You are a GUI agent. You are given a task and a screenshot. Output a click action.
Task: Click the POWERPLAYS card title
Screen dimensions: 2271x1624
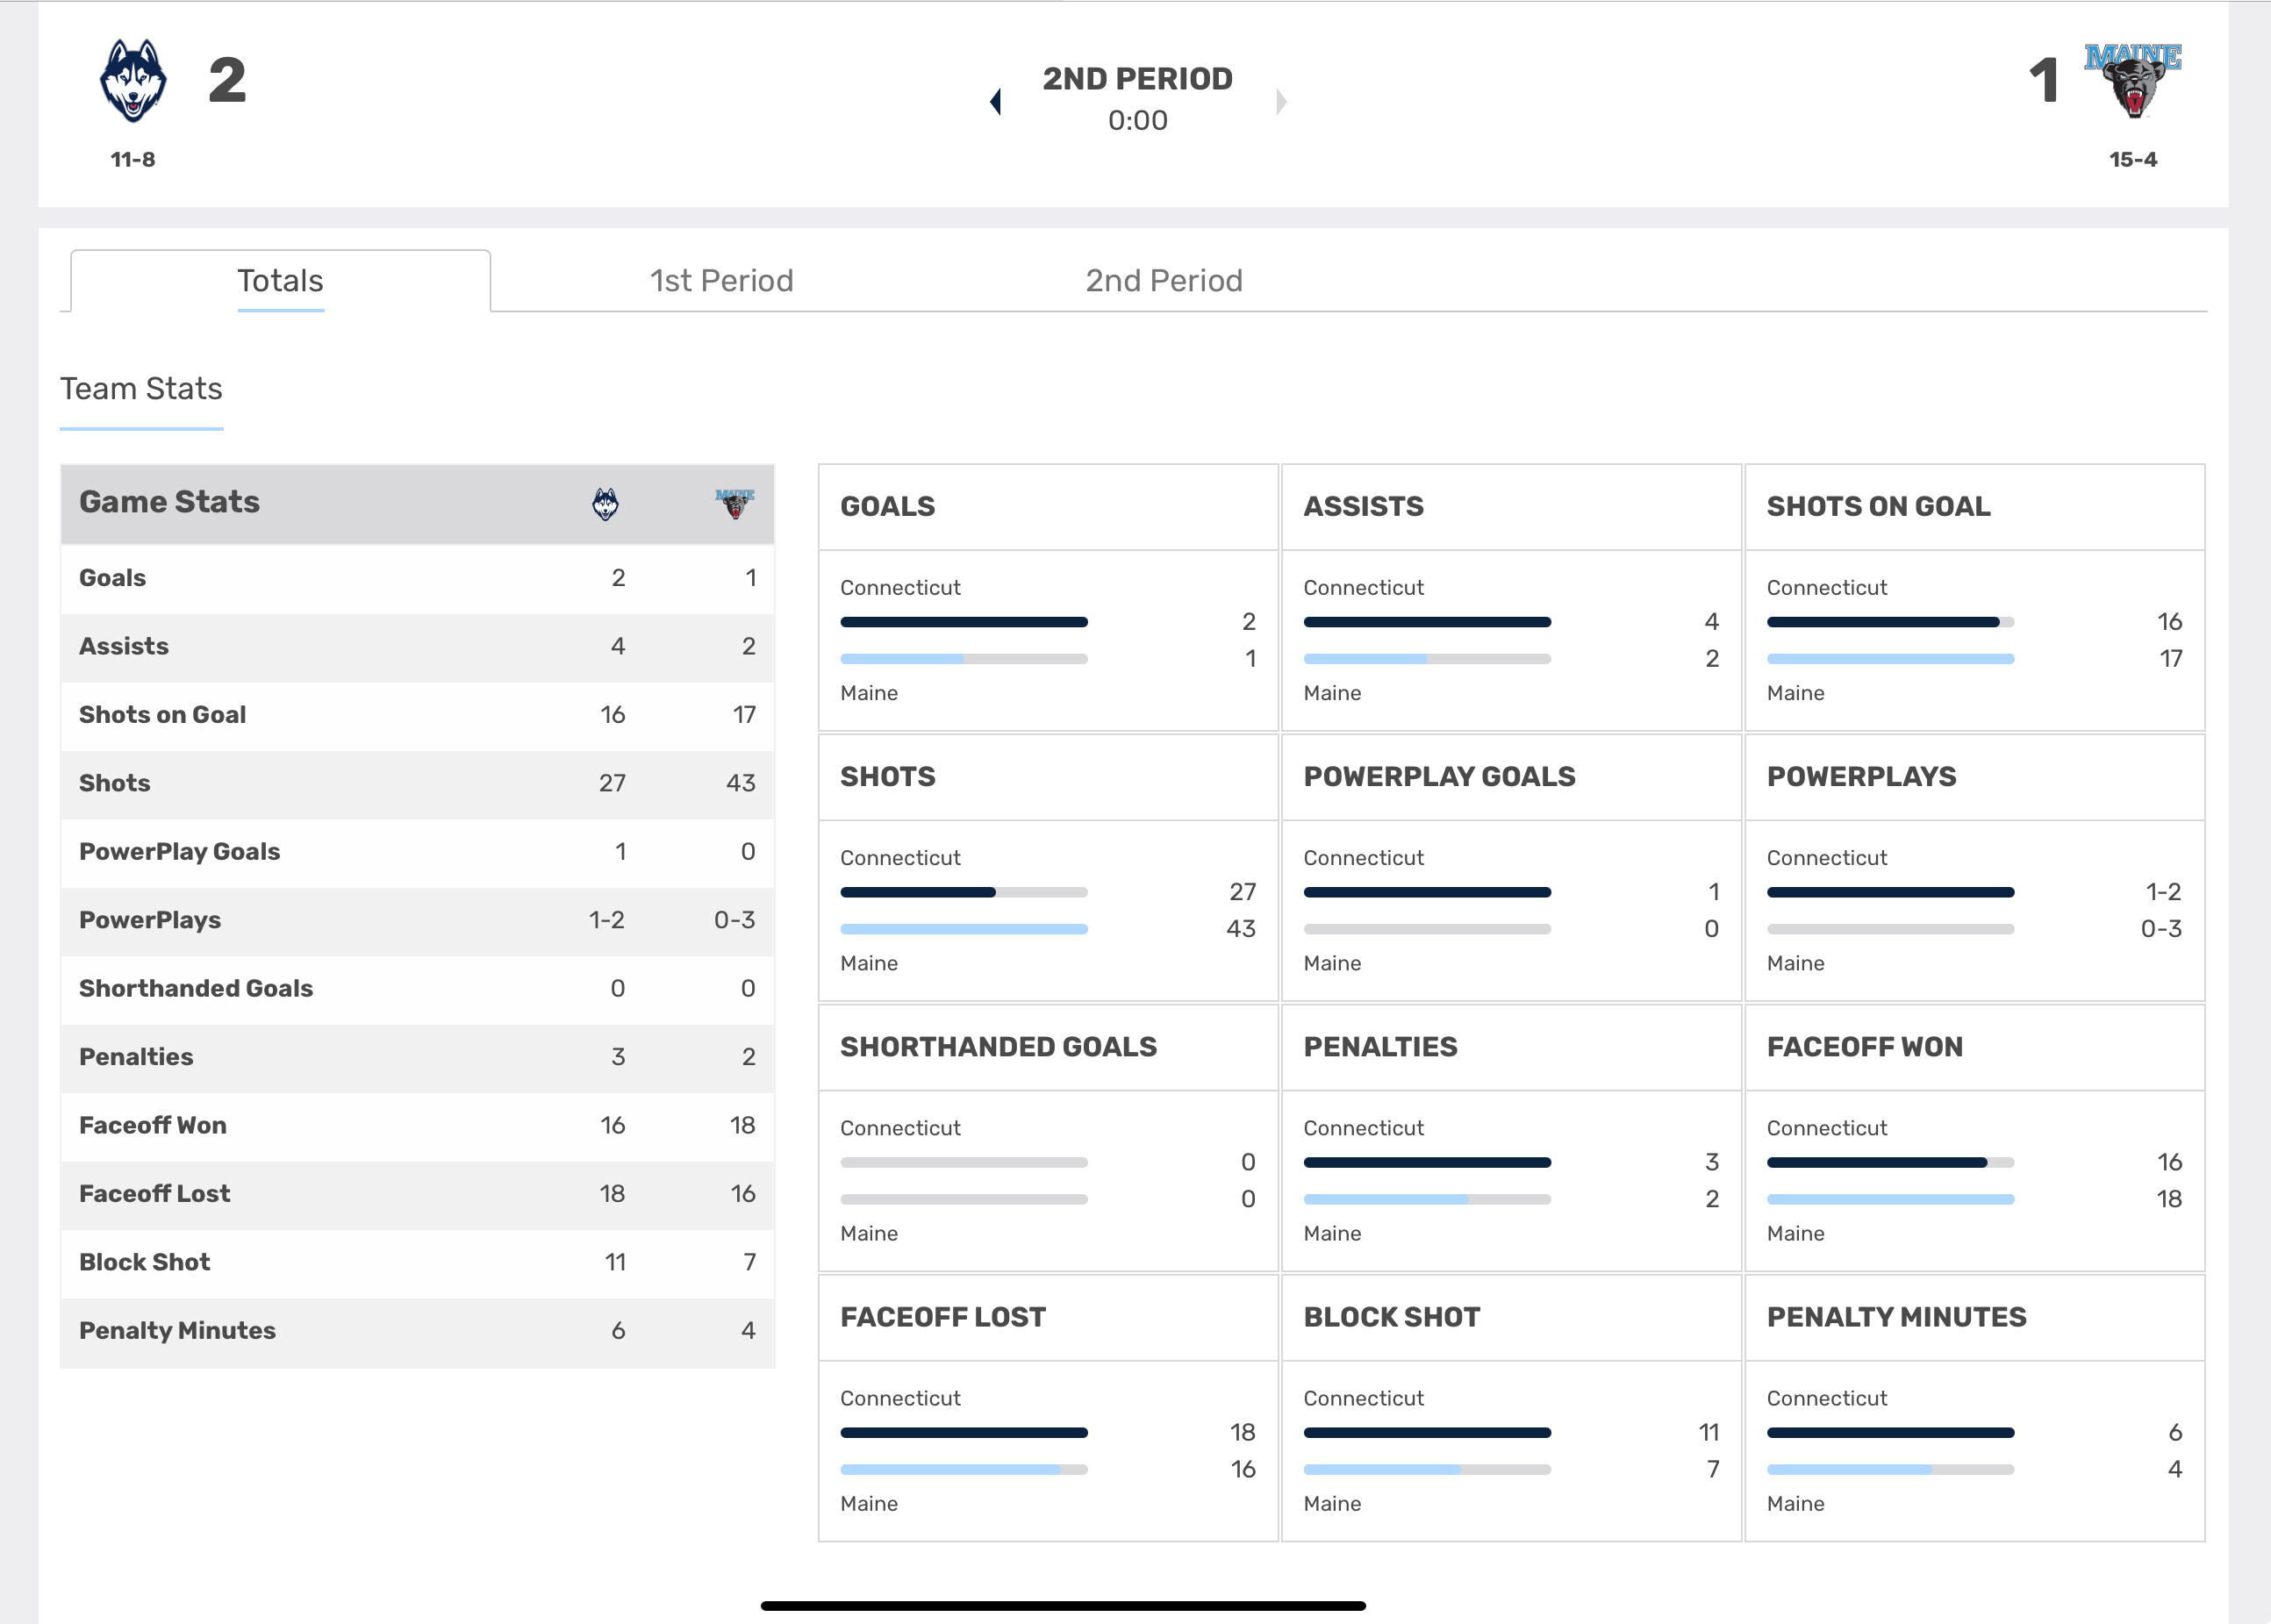1861,777
